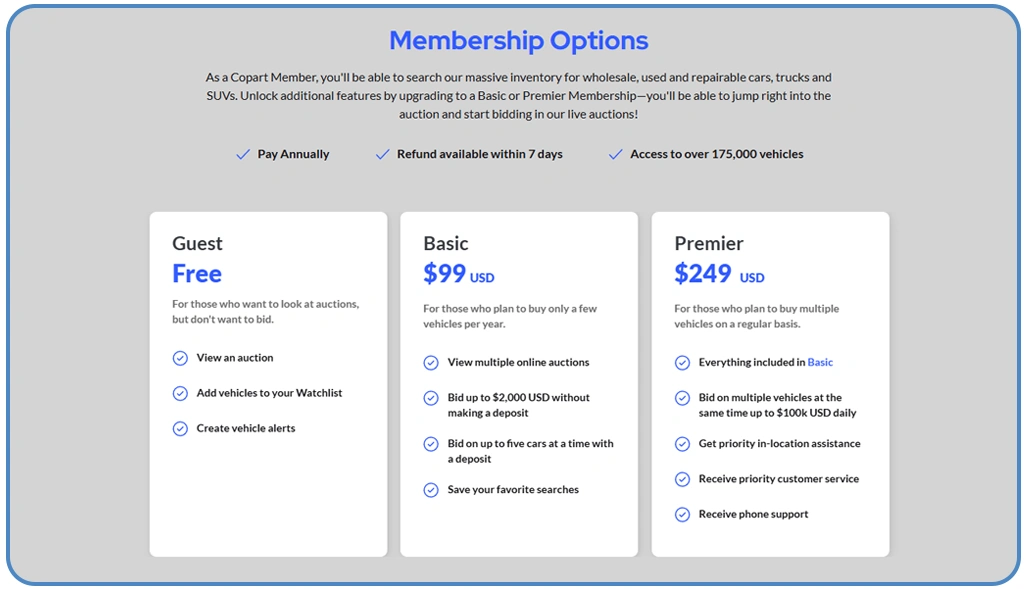Click checkmark beside Access to over 175,000 vehicles
Viewport: 1026px width, 589px height.
point(615,154)
